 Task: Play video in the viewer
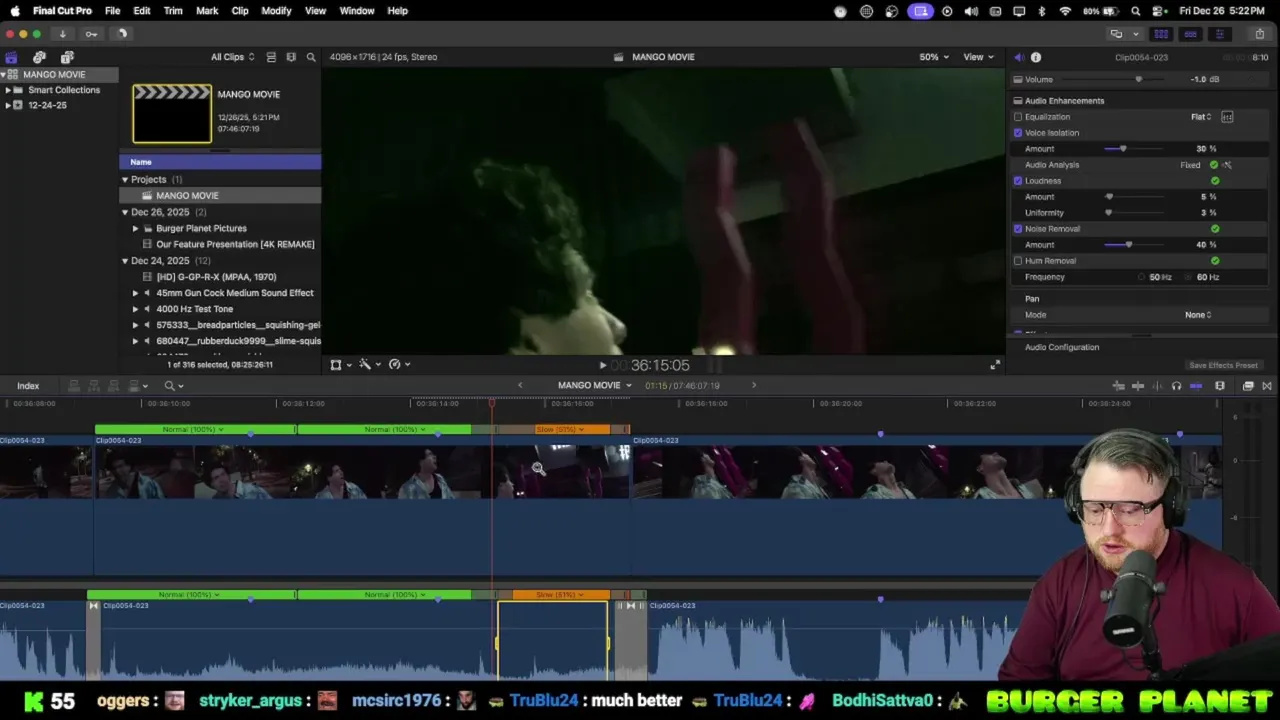tap(602, 366)
